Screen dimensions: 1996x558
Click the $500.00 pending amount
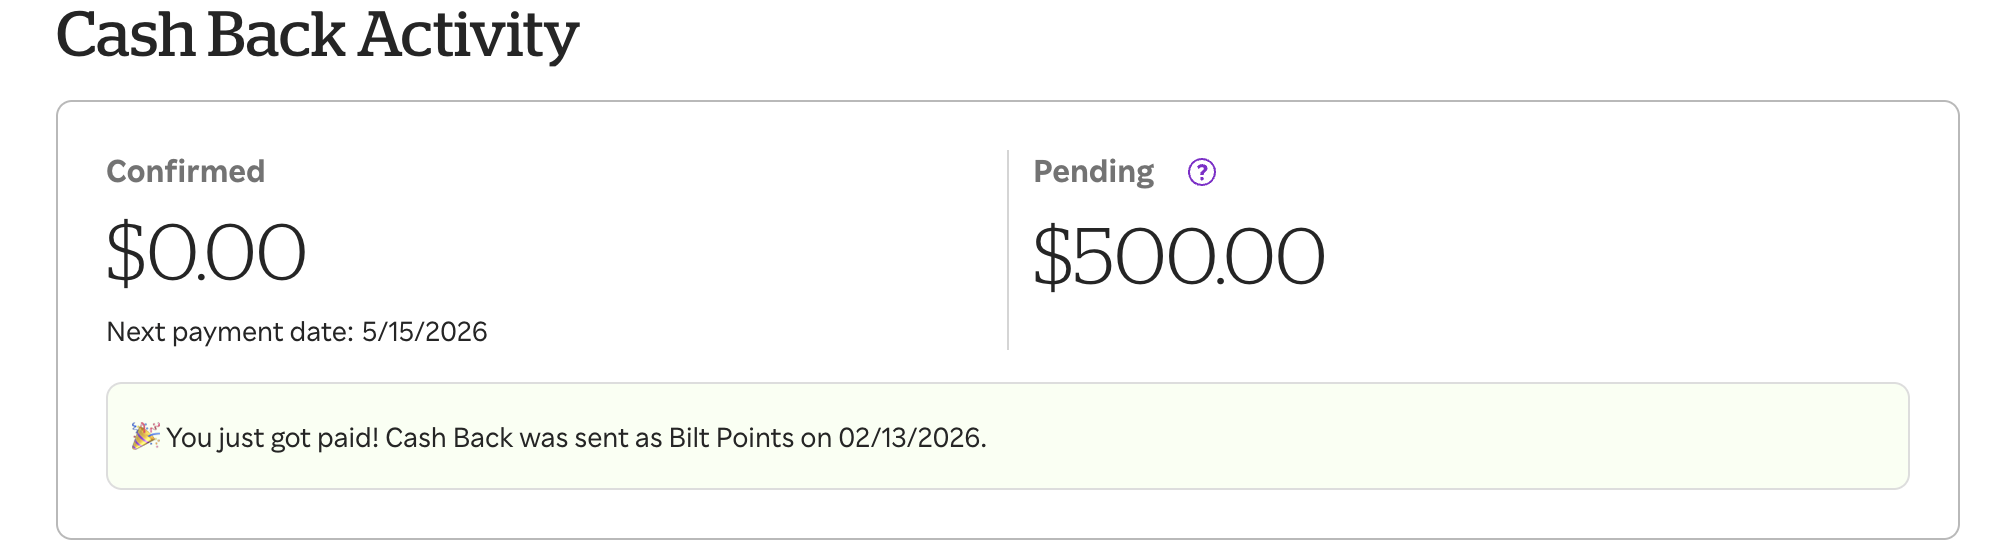[1178, 257]
